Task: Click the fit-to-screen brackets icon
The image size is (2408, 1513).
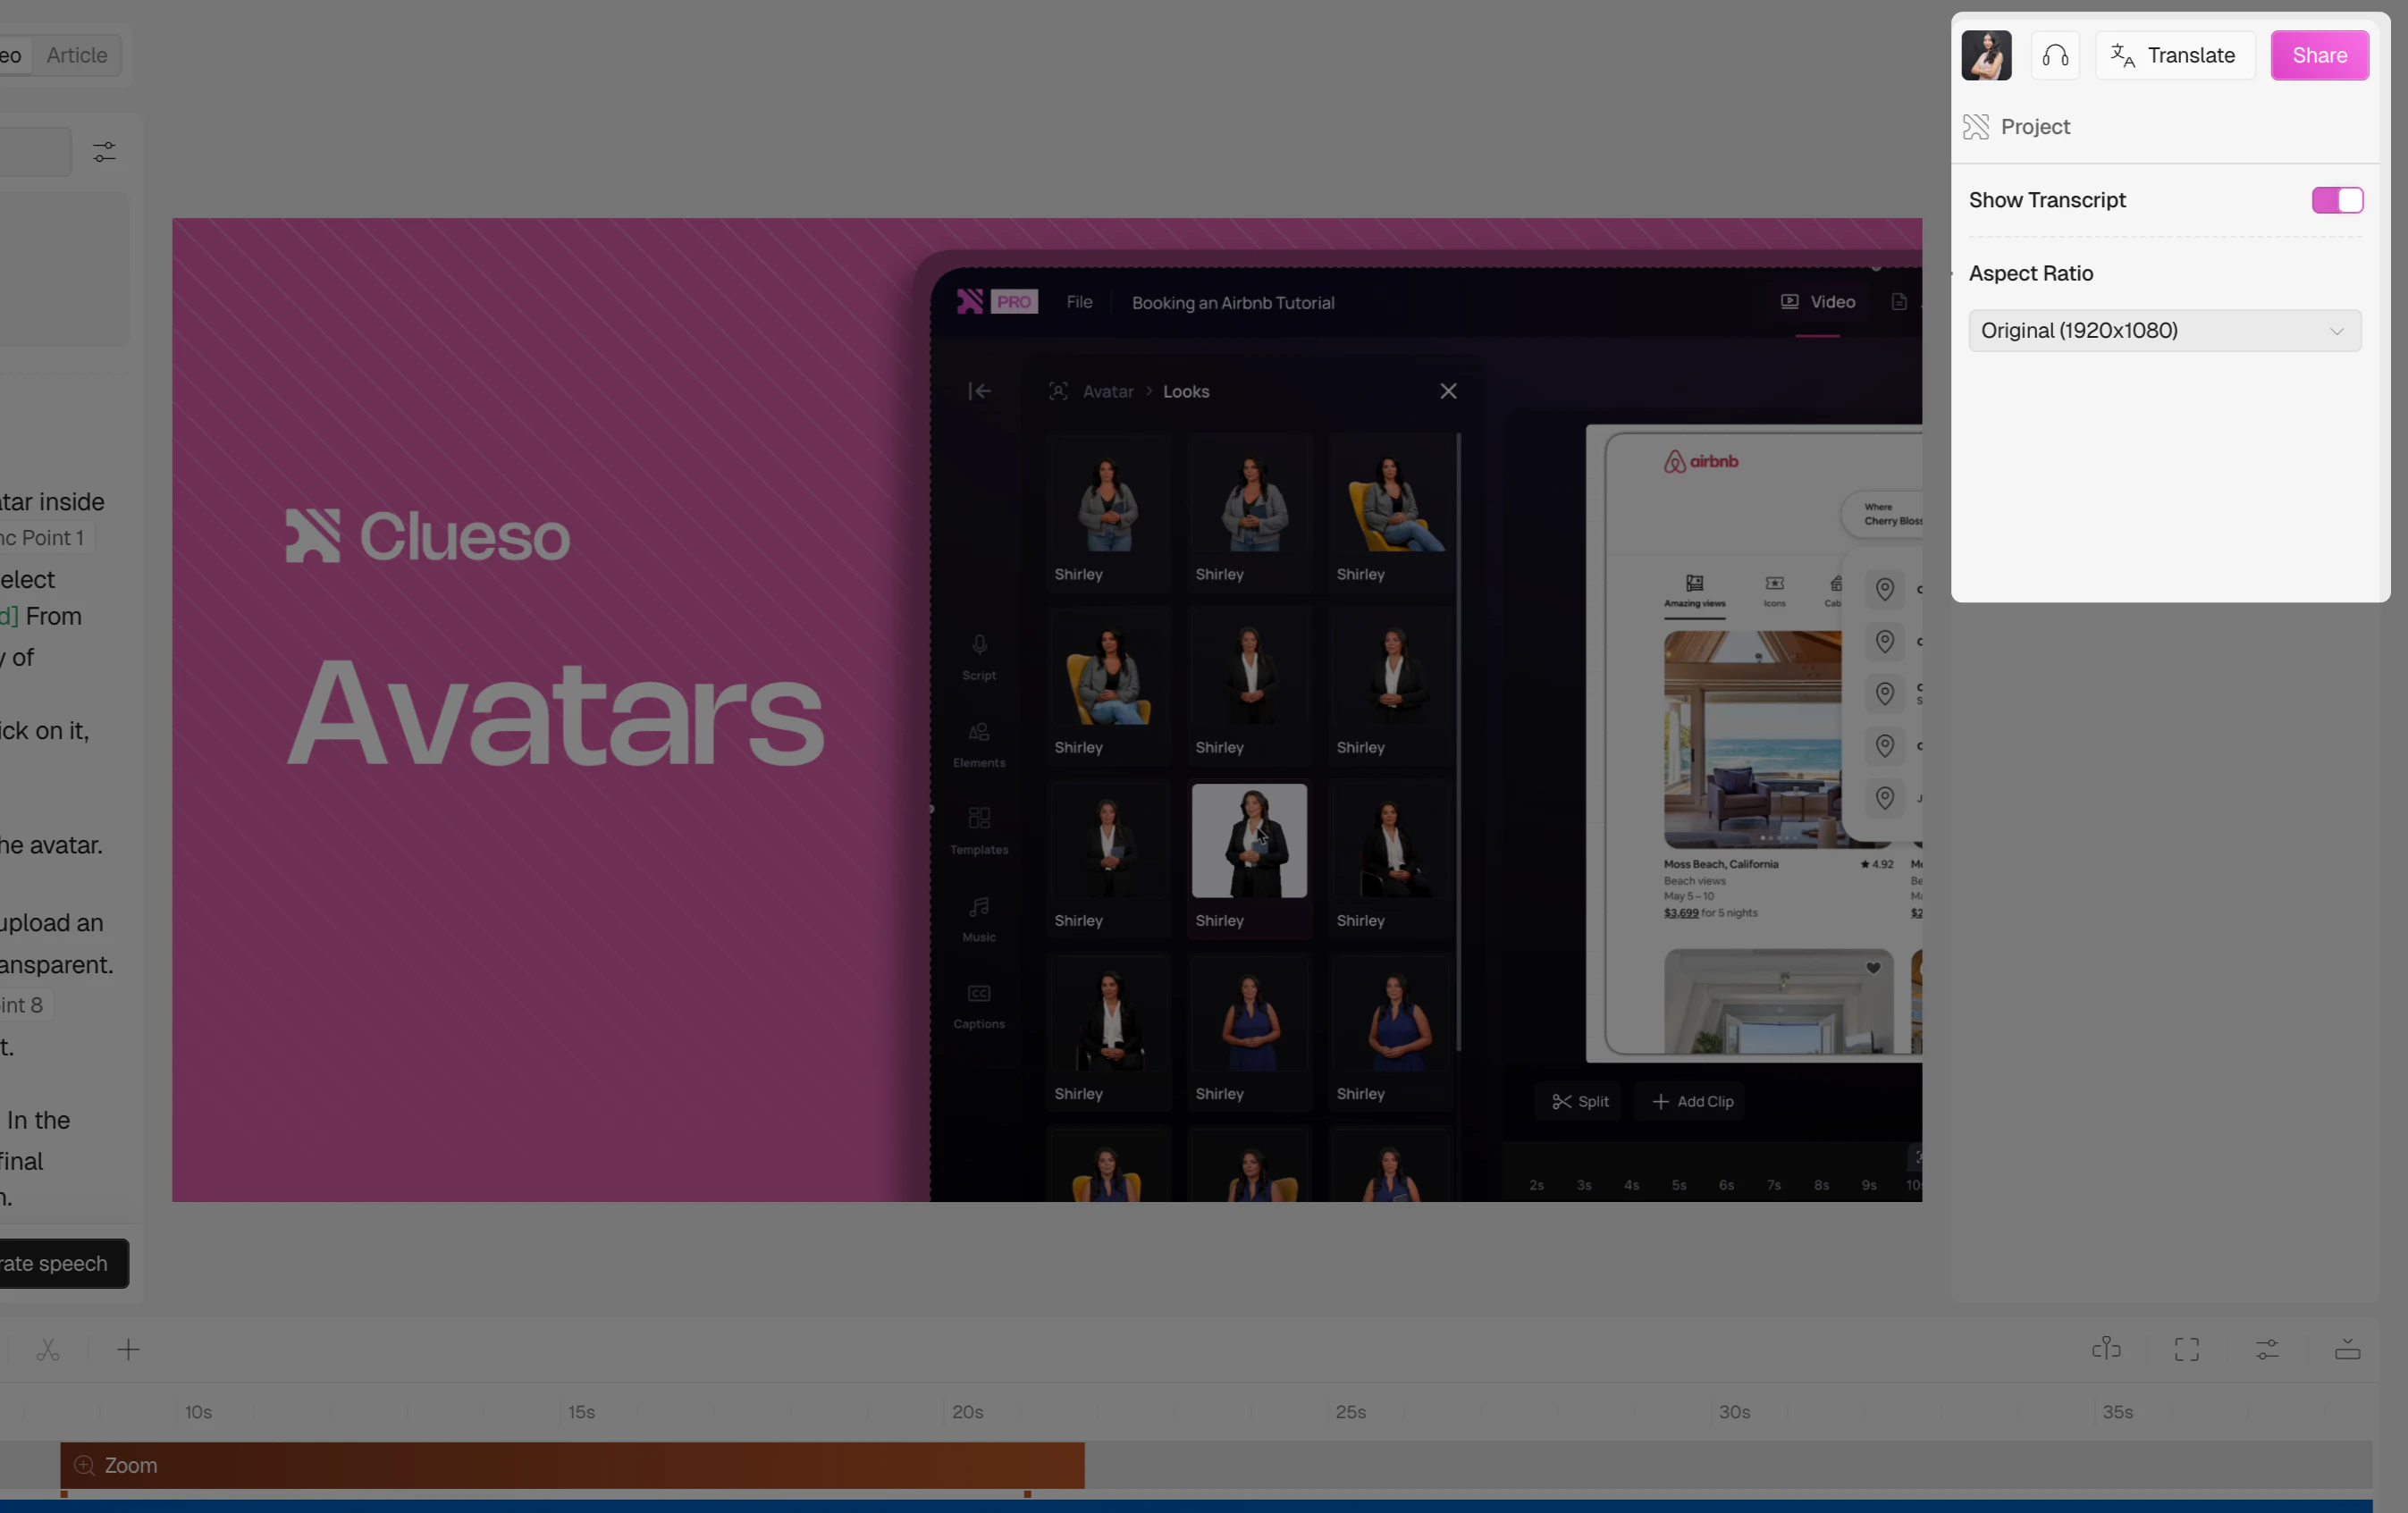Action: click(x=2187, y=1349)
